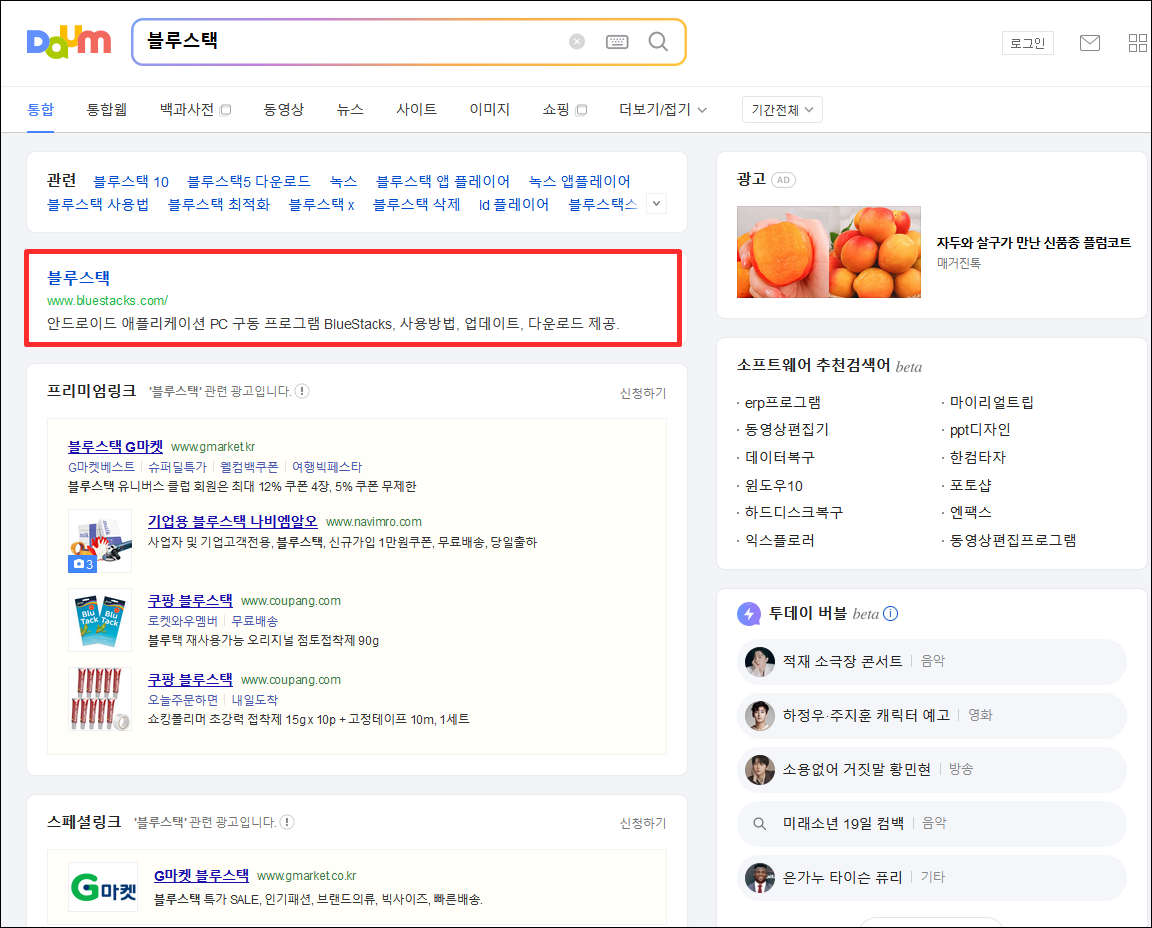Click related search 블루스택5 다운로드
Image resolution: width=1152 pixels, height=928 pixels.
pyautogui.click(x=248, y=181)
